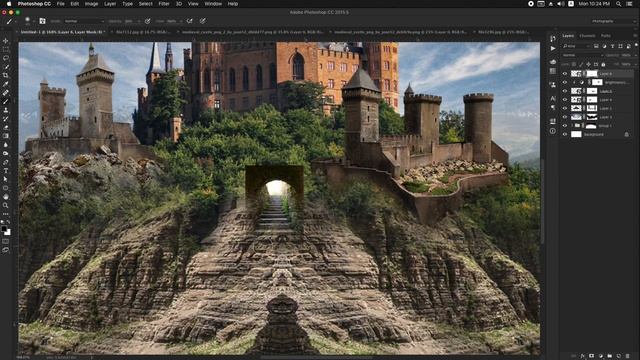Select the Clone Stamp tool
The height and width of the screenshot is (360, 640).
coord(6,110)
